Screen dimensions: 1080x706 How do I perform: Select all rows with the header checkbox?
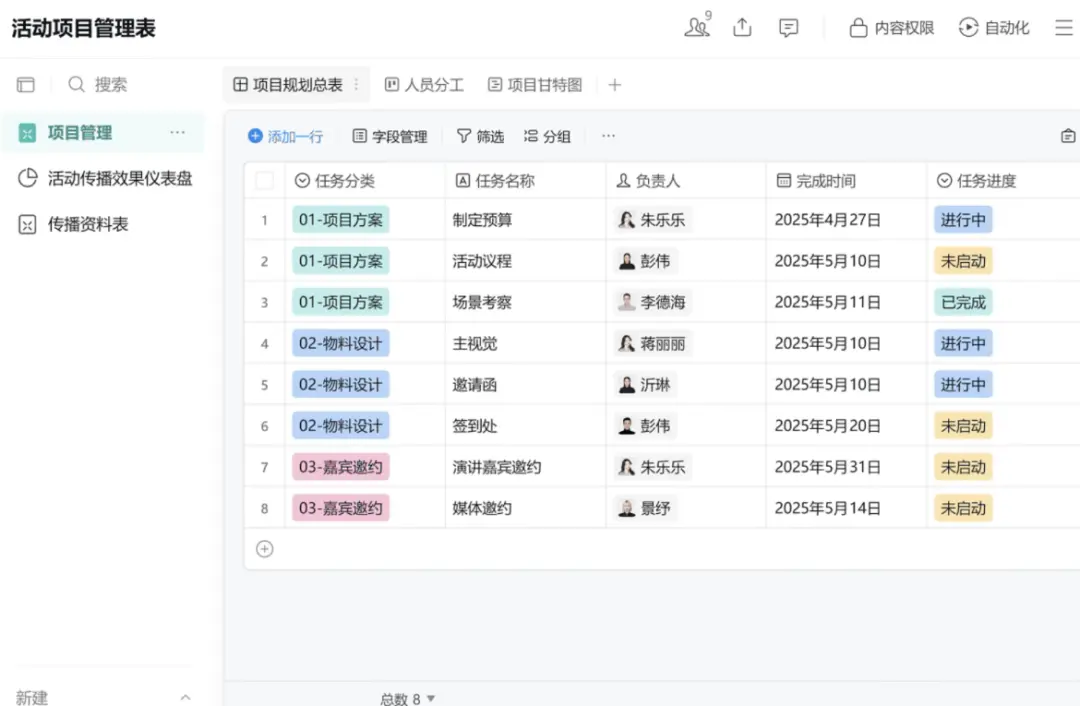click(264, 179)
